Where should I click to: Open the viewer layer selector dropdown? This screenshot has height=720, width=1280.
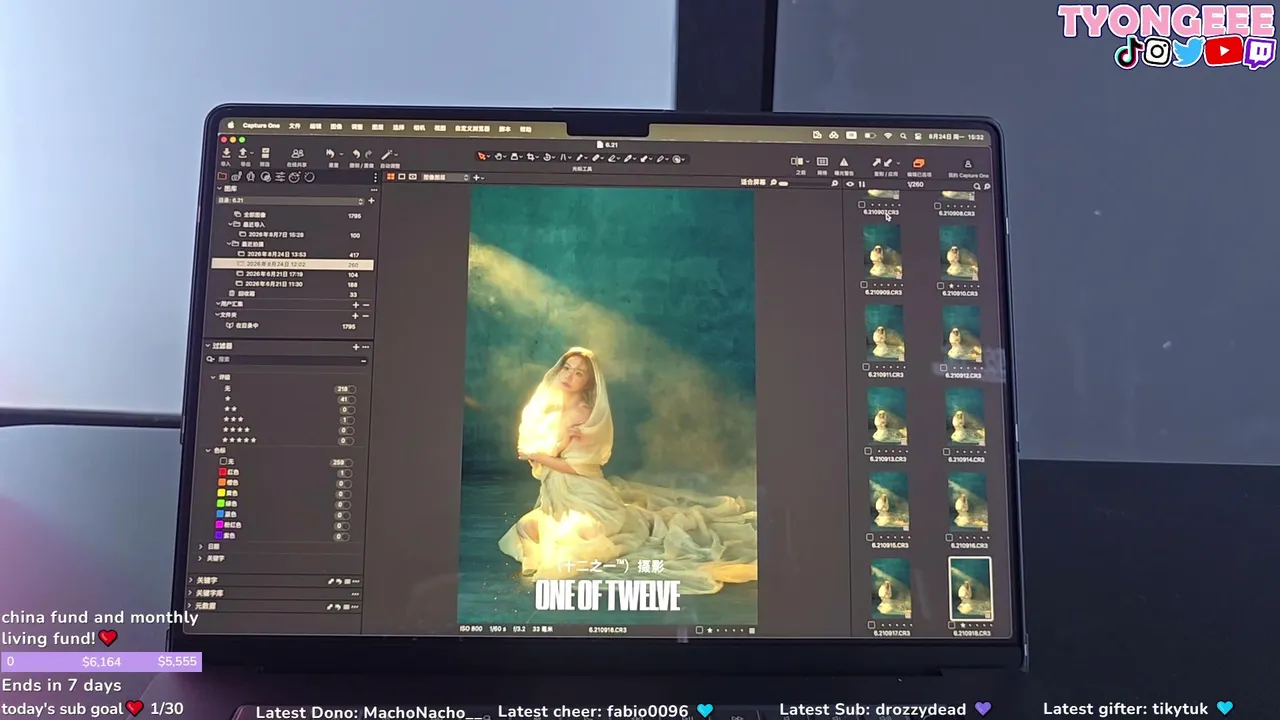445,177
